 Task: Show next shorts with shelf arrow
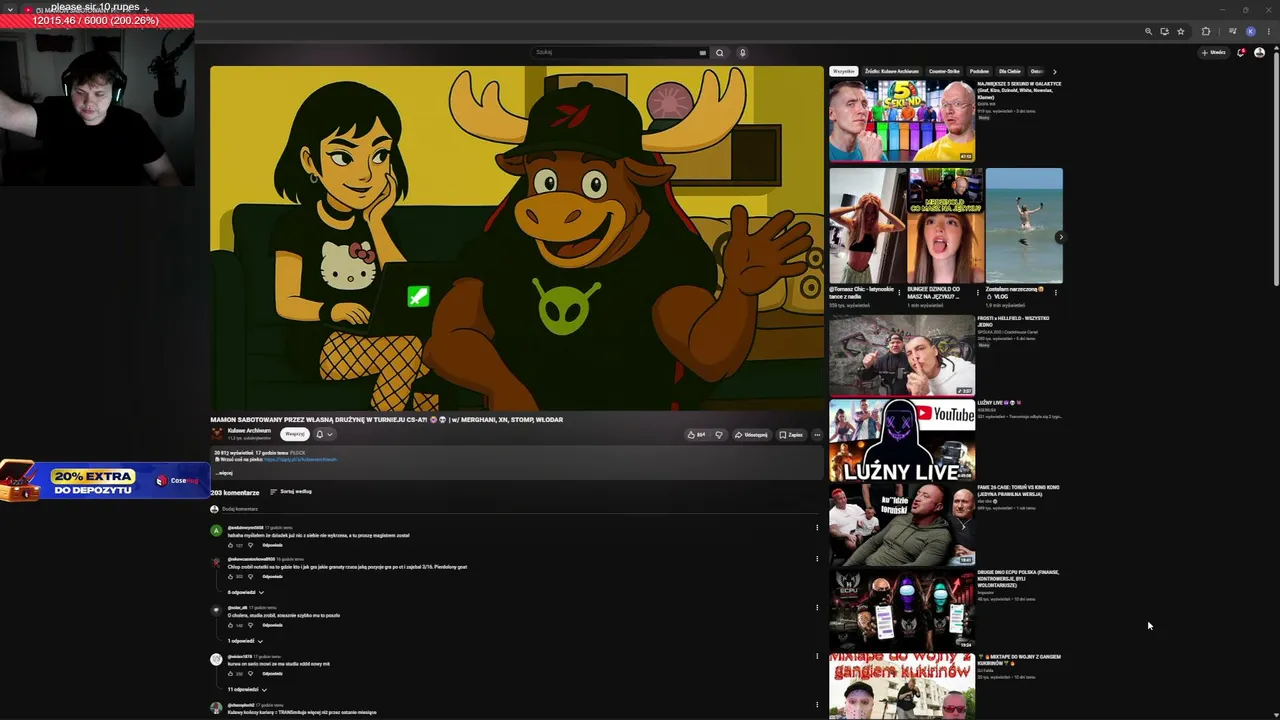(x=1060, y=237)
